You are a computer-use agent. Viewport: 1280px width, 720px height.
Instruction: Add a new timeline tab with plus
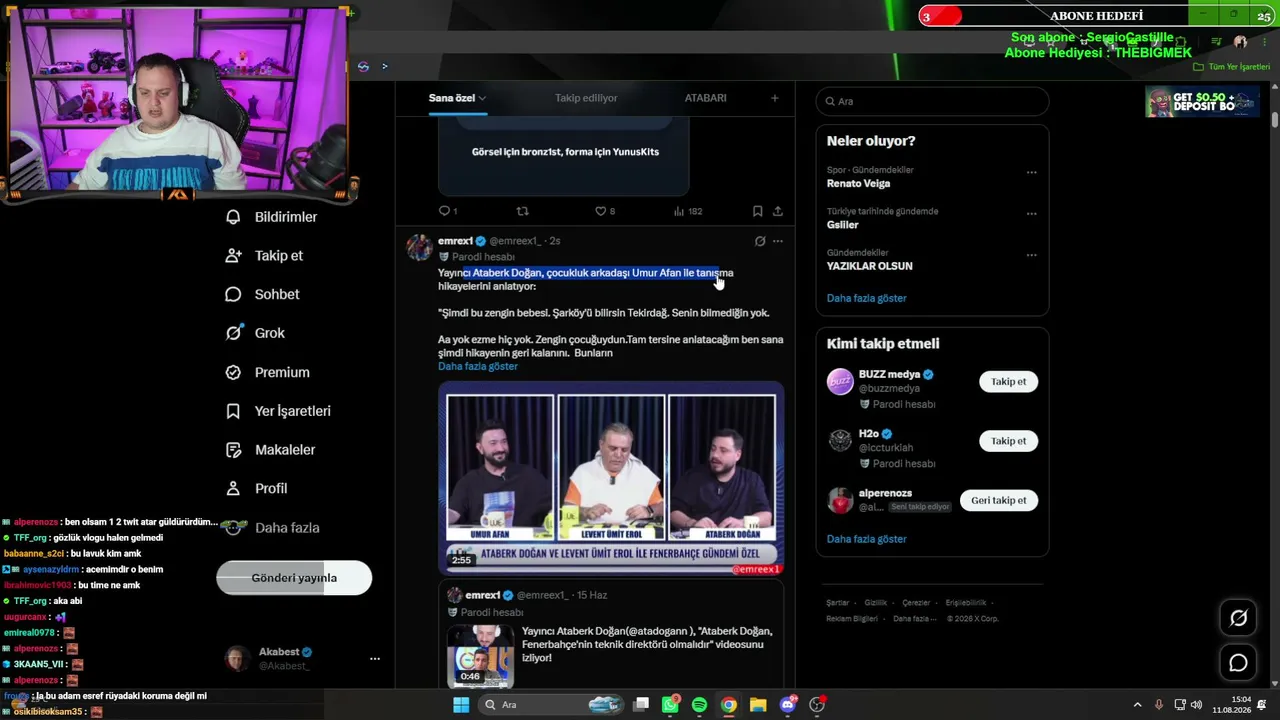point(774,98)
